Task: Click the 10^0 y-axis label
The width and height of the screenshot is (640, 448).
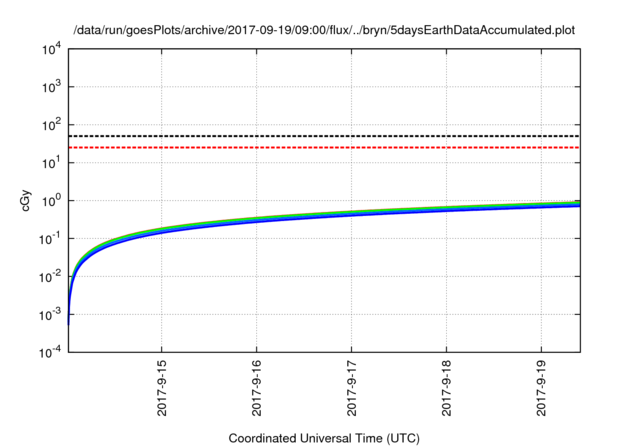Action: [x=51, y=201]
